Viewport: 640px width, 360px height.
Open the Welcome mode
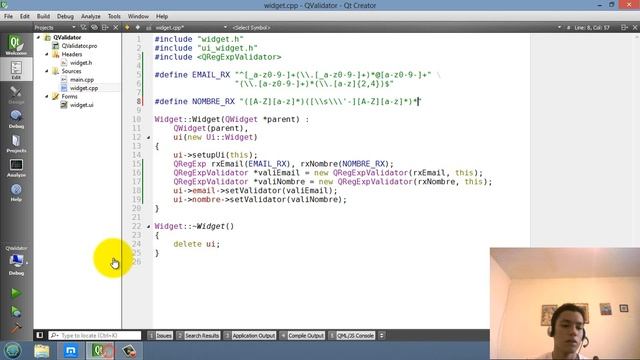click(x=16, y=45)
